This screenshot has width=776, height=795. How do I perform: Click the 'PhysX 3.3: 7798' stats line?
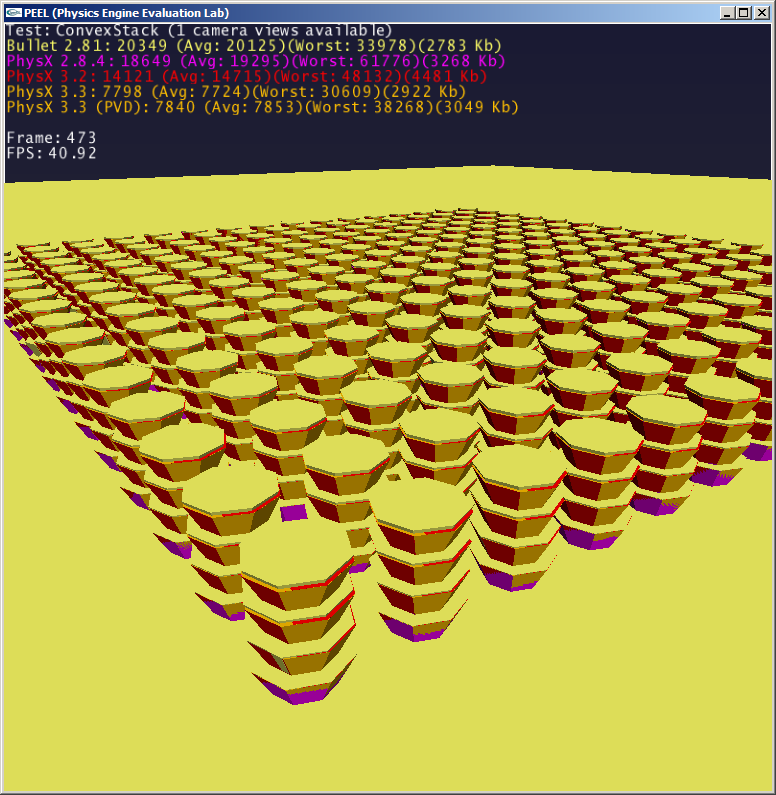236,92
